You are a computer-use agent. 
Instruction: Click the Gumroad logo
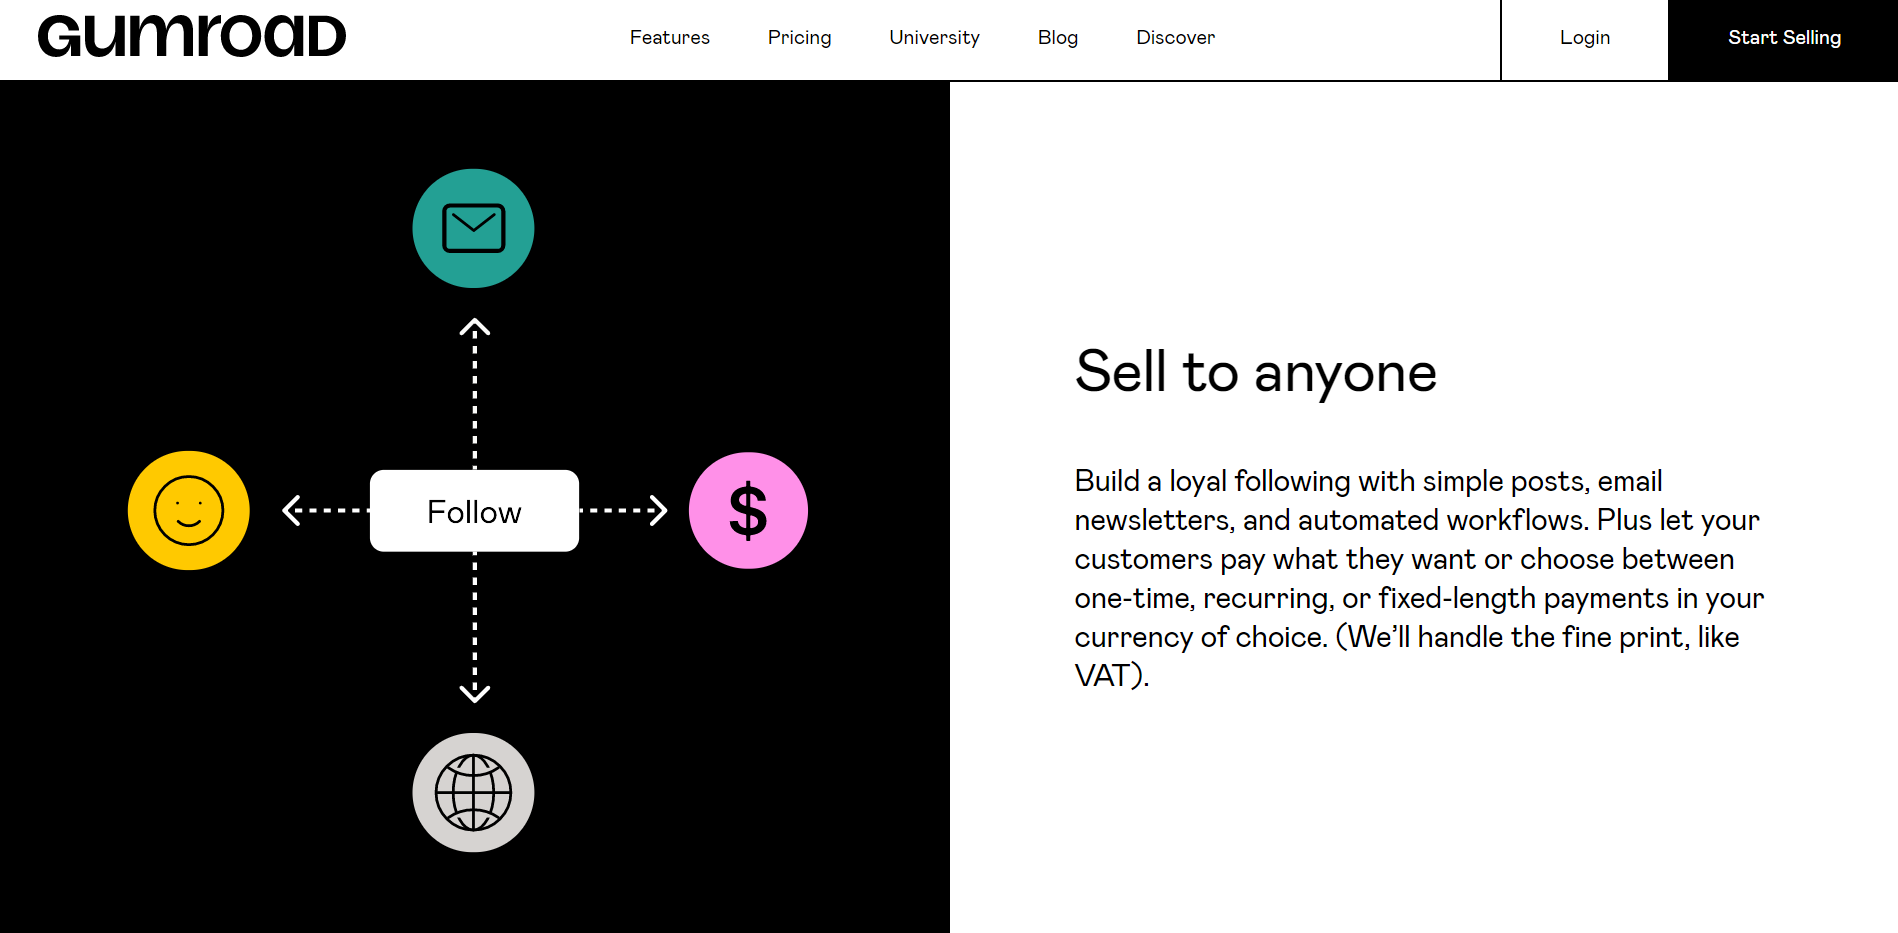[192, 37]
